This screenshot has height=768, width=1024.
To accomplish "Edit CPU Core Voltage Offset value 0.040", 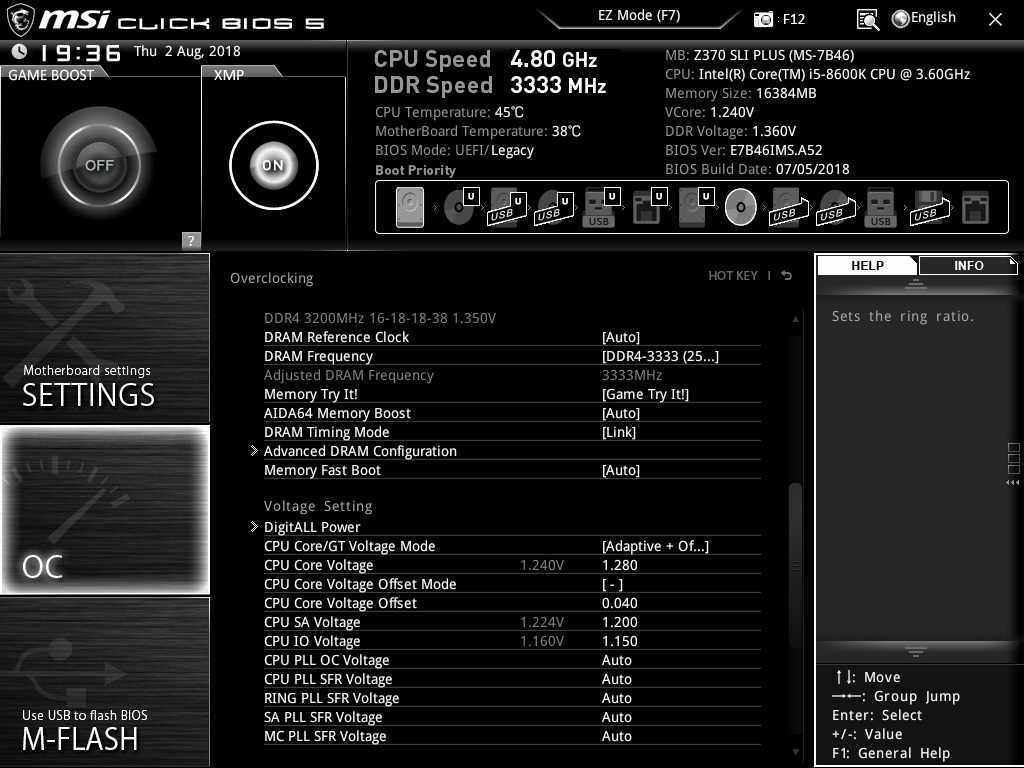I will click(619, 603).
